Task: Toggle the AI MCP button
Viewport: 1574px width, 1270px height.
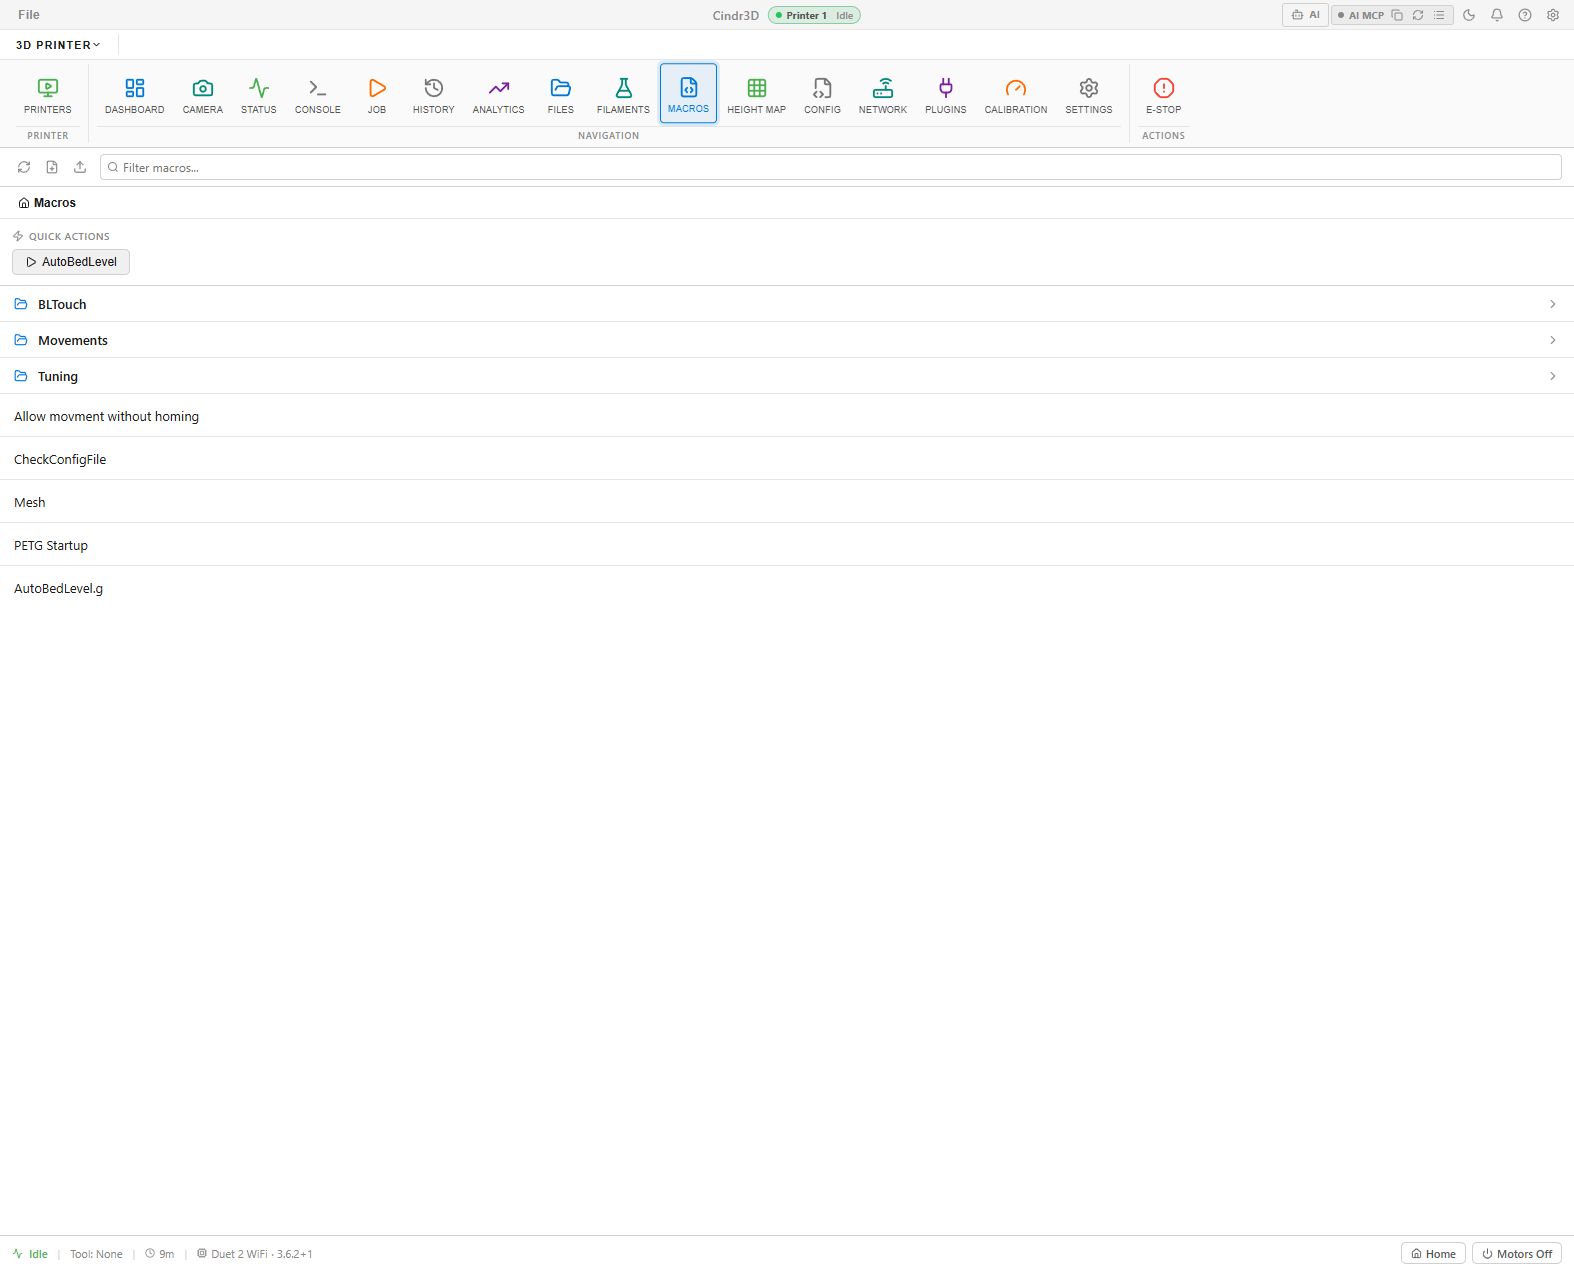Action: click(1361, 15)
